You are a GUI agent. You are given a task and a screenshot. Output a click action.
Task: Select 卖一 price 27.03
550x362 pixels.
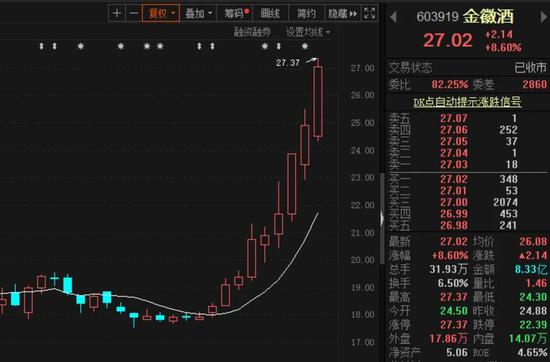[x=454, y=165]
